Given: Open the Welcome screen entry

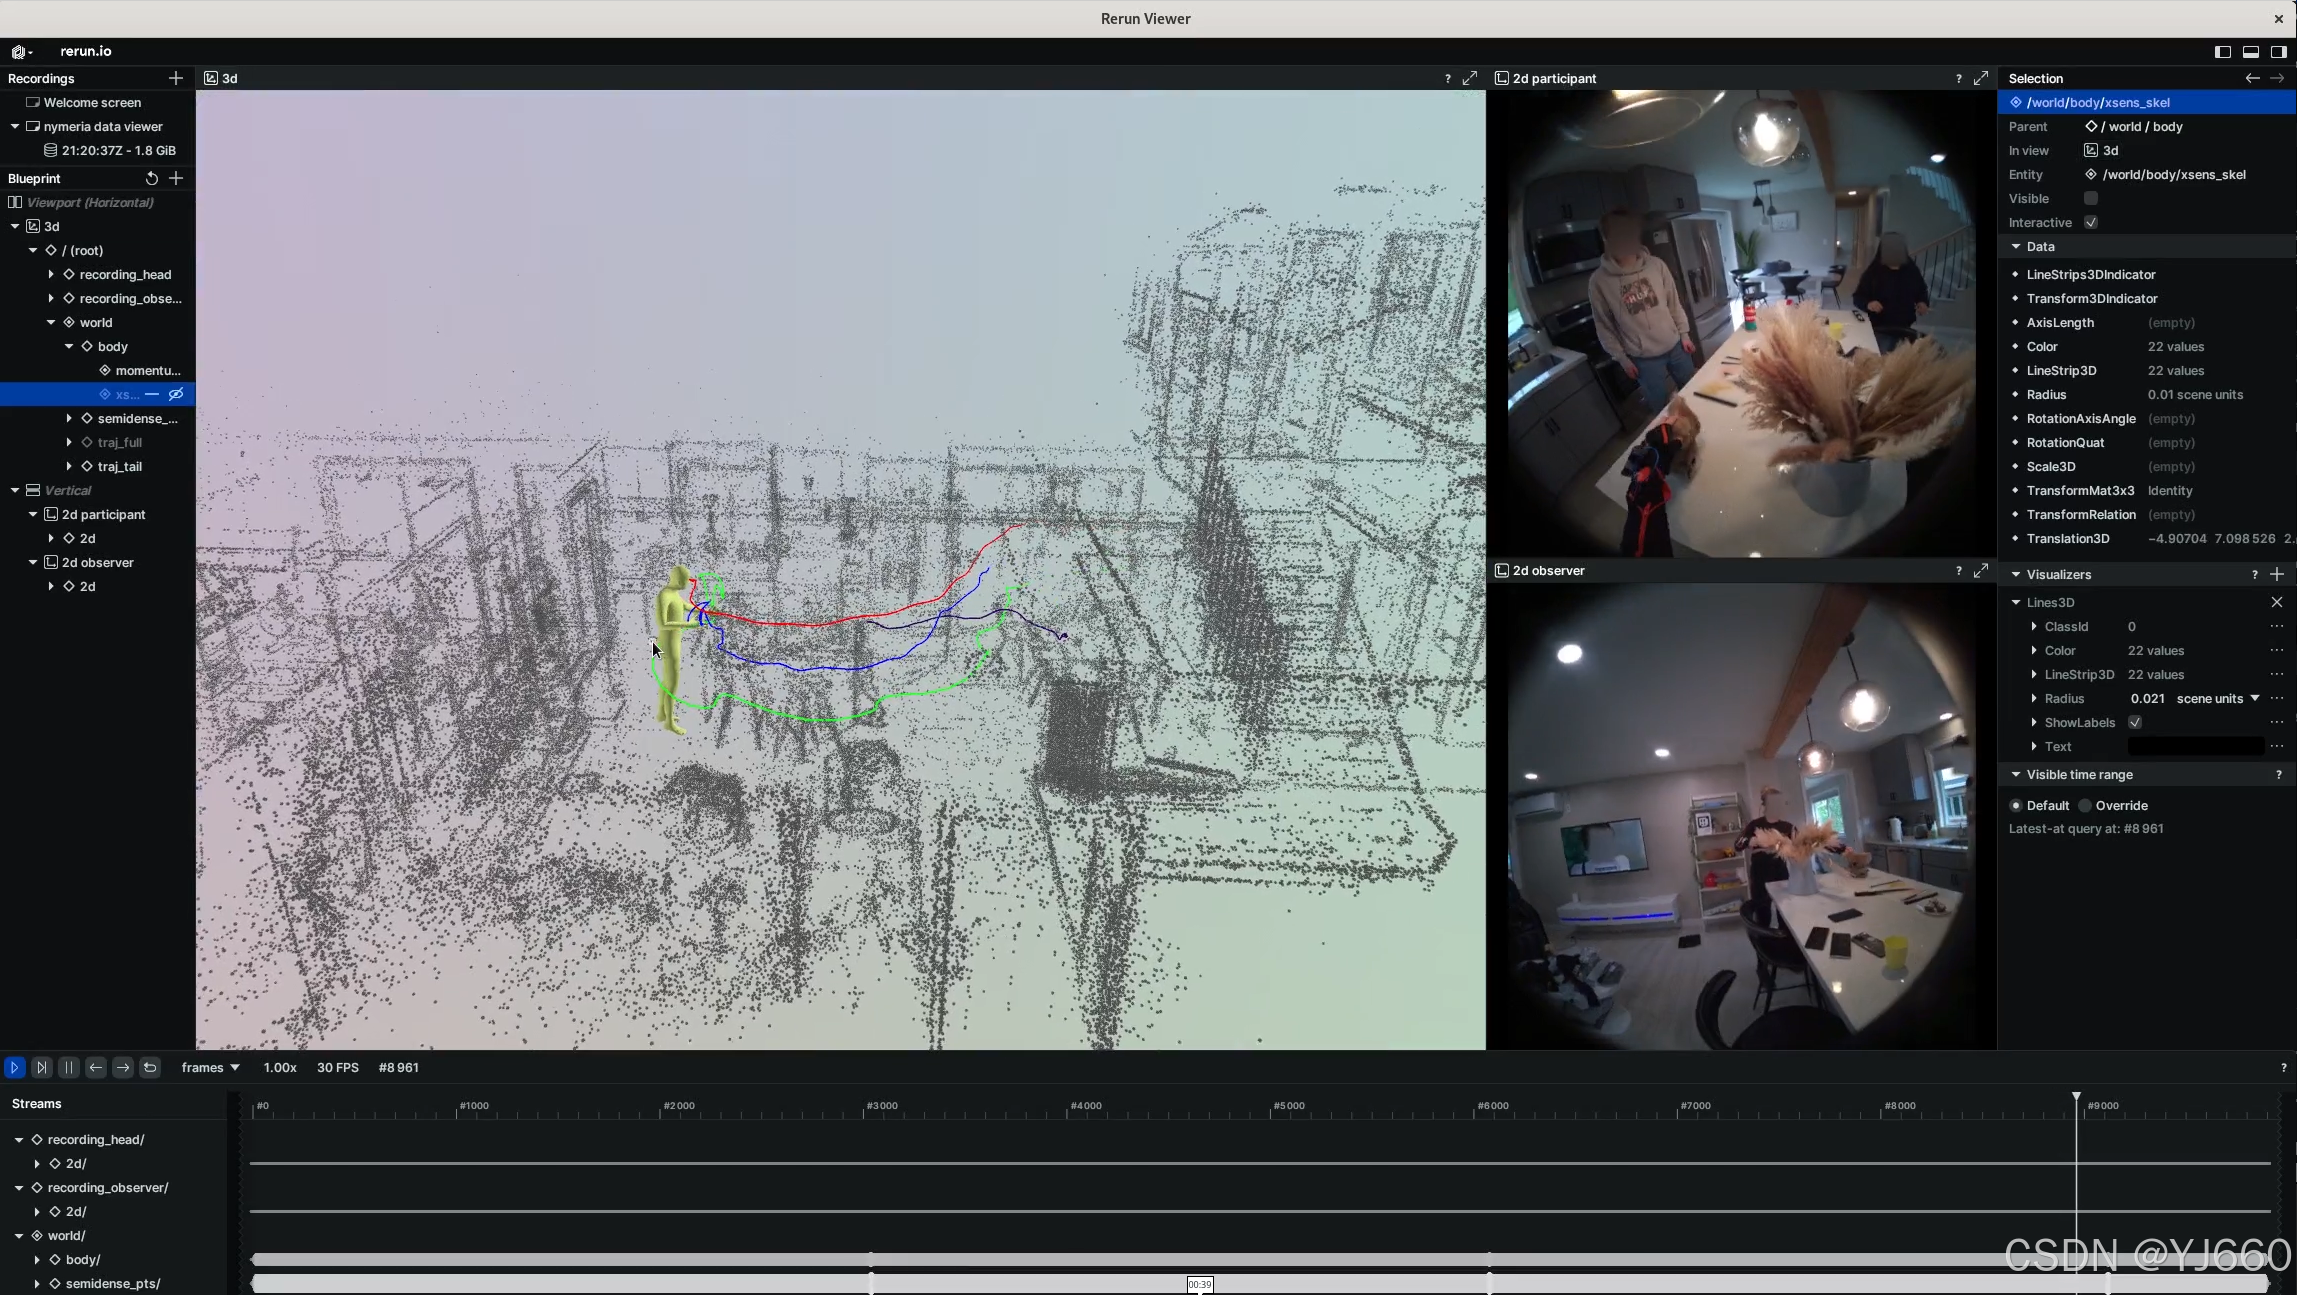Looking at the screenshot, I should pyautogui.click(x=92, y=102).
